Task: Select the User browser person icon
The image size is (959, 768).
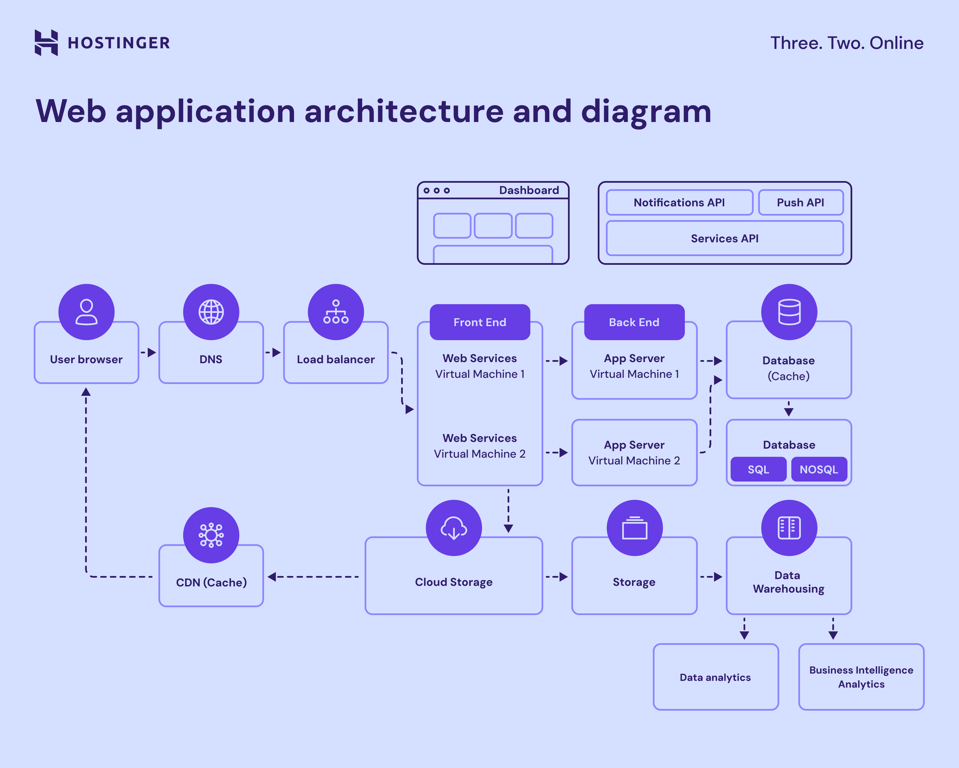Action: pos(86,310)
